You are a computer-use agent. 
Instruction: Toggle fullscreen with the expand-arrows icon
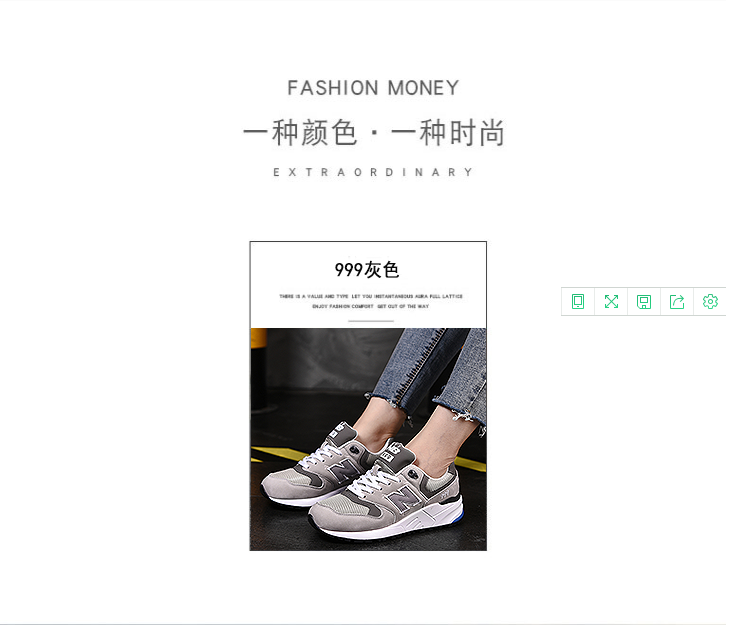[x=611, y=302]
